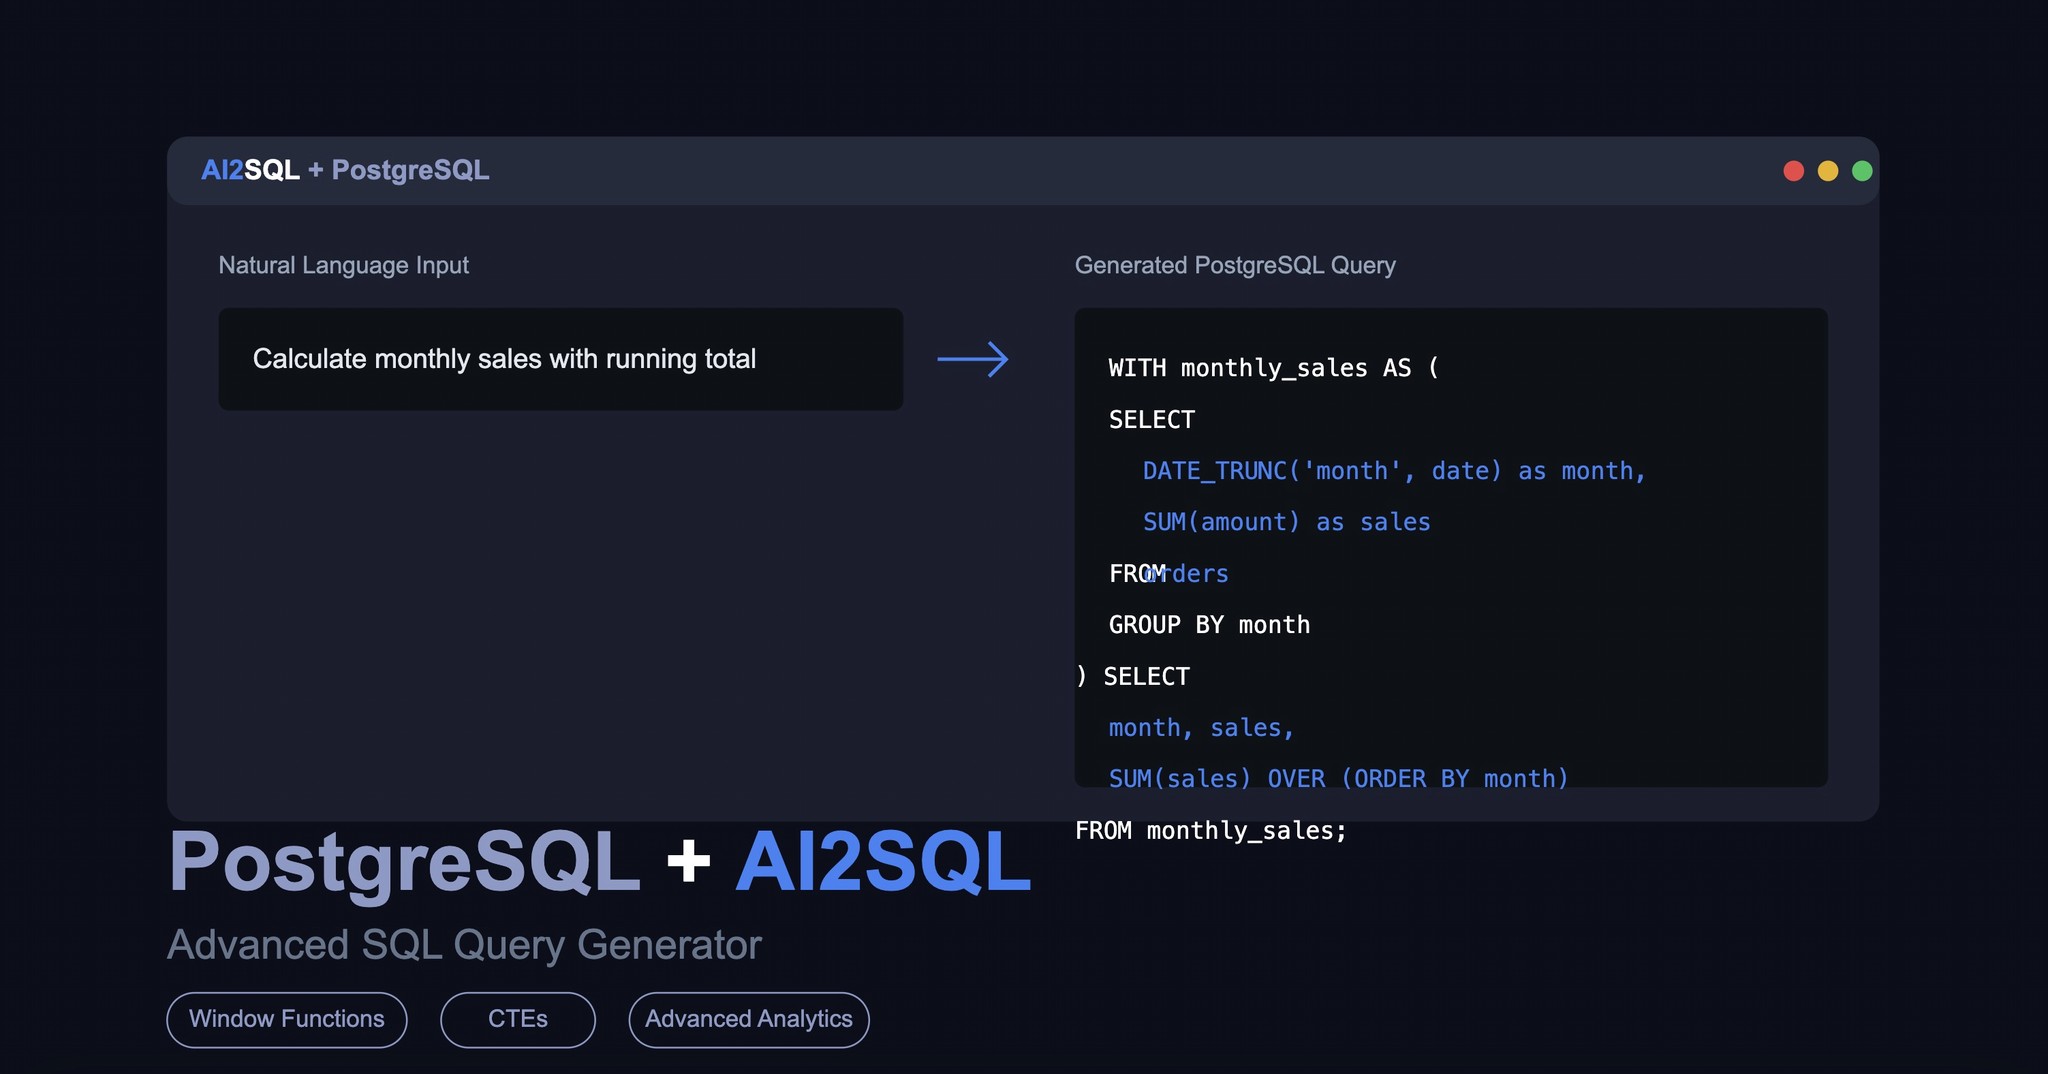Click the green traffic light window control
This screenshot has height=1074, width=2048.
click(x=1863, y=170)
